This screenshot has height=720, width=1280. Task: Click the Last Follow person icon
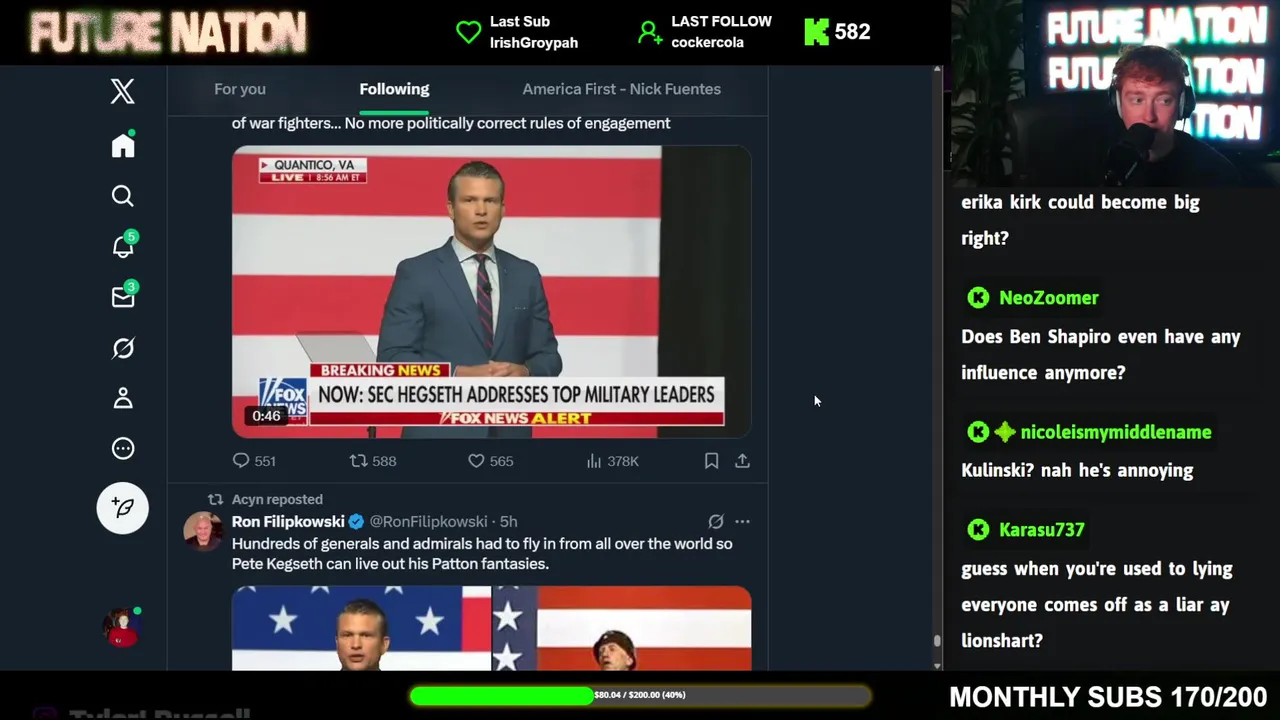coord(650,33)
